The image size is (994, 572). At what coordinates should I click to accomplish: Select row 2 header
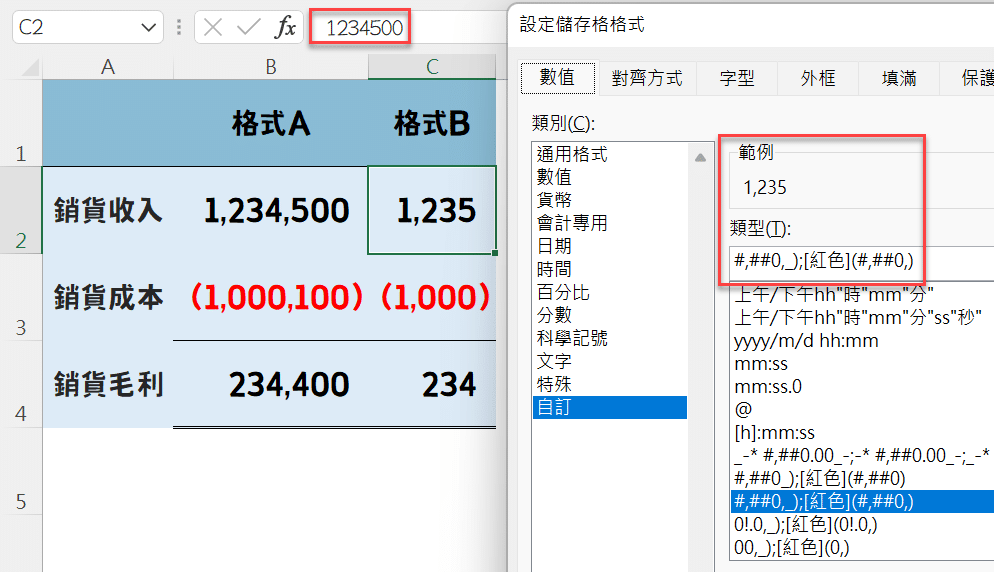[21, 211]
